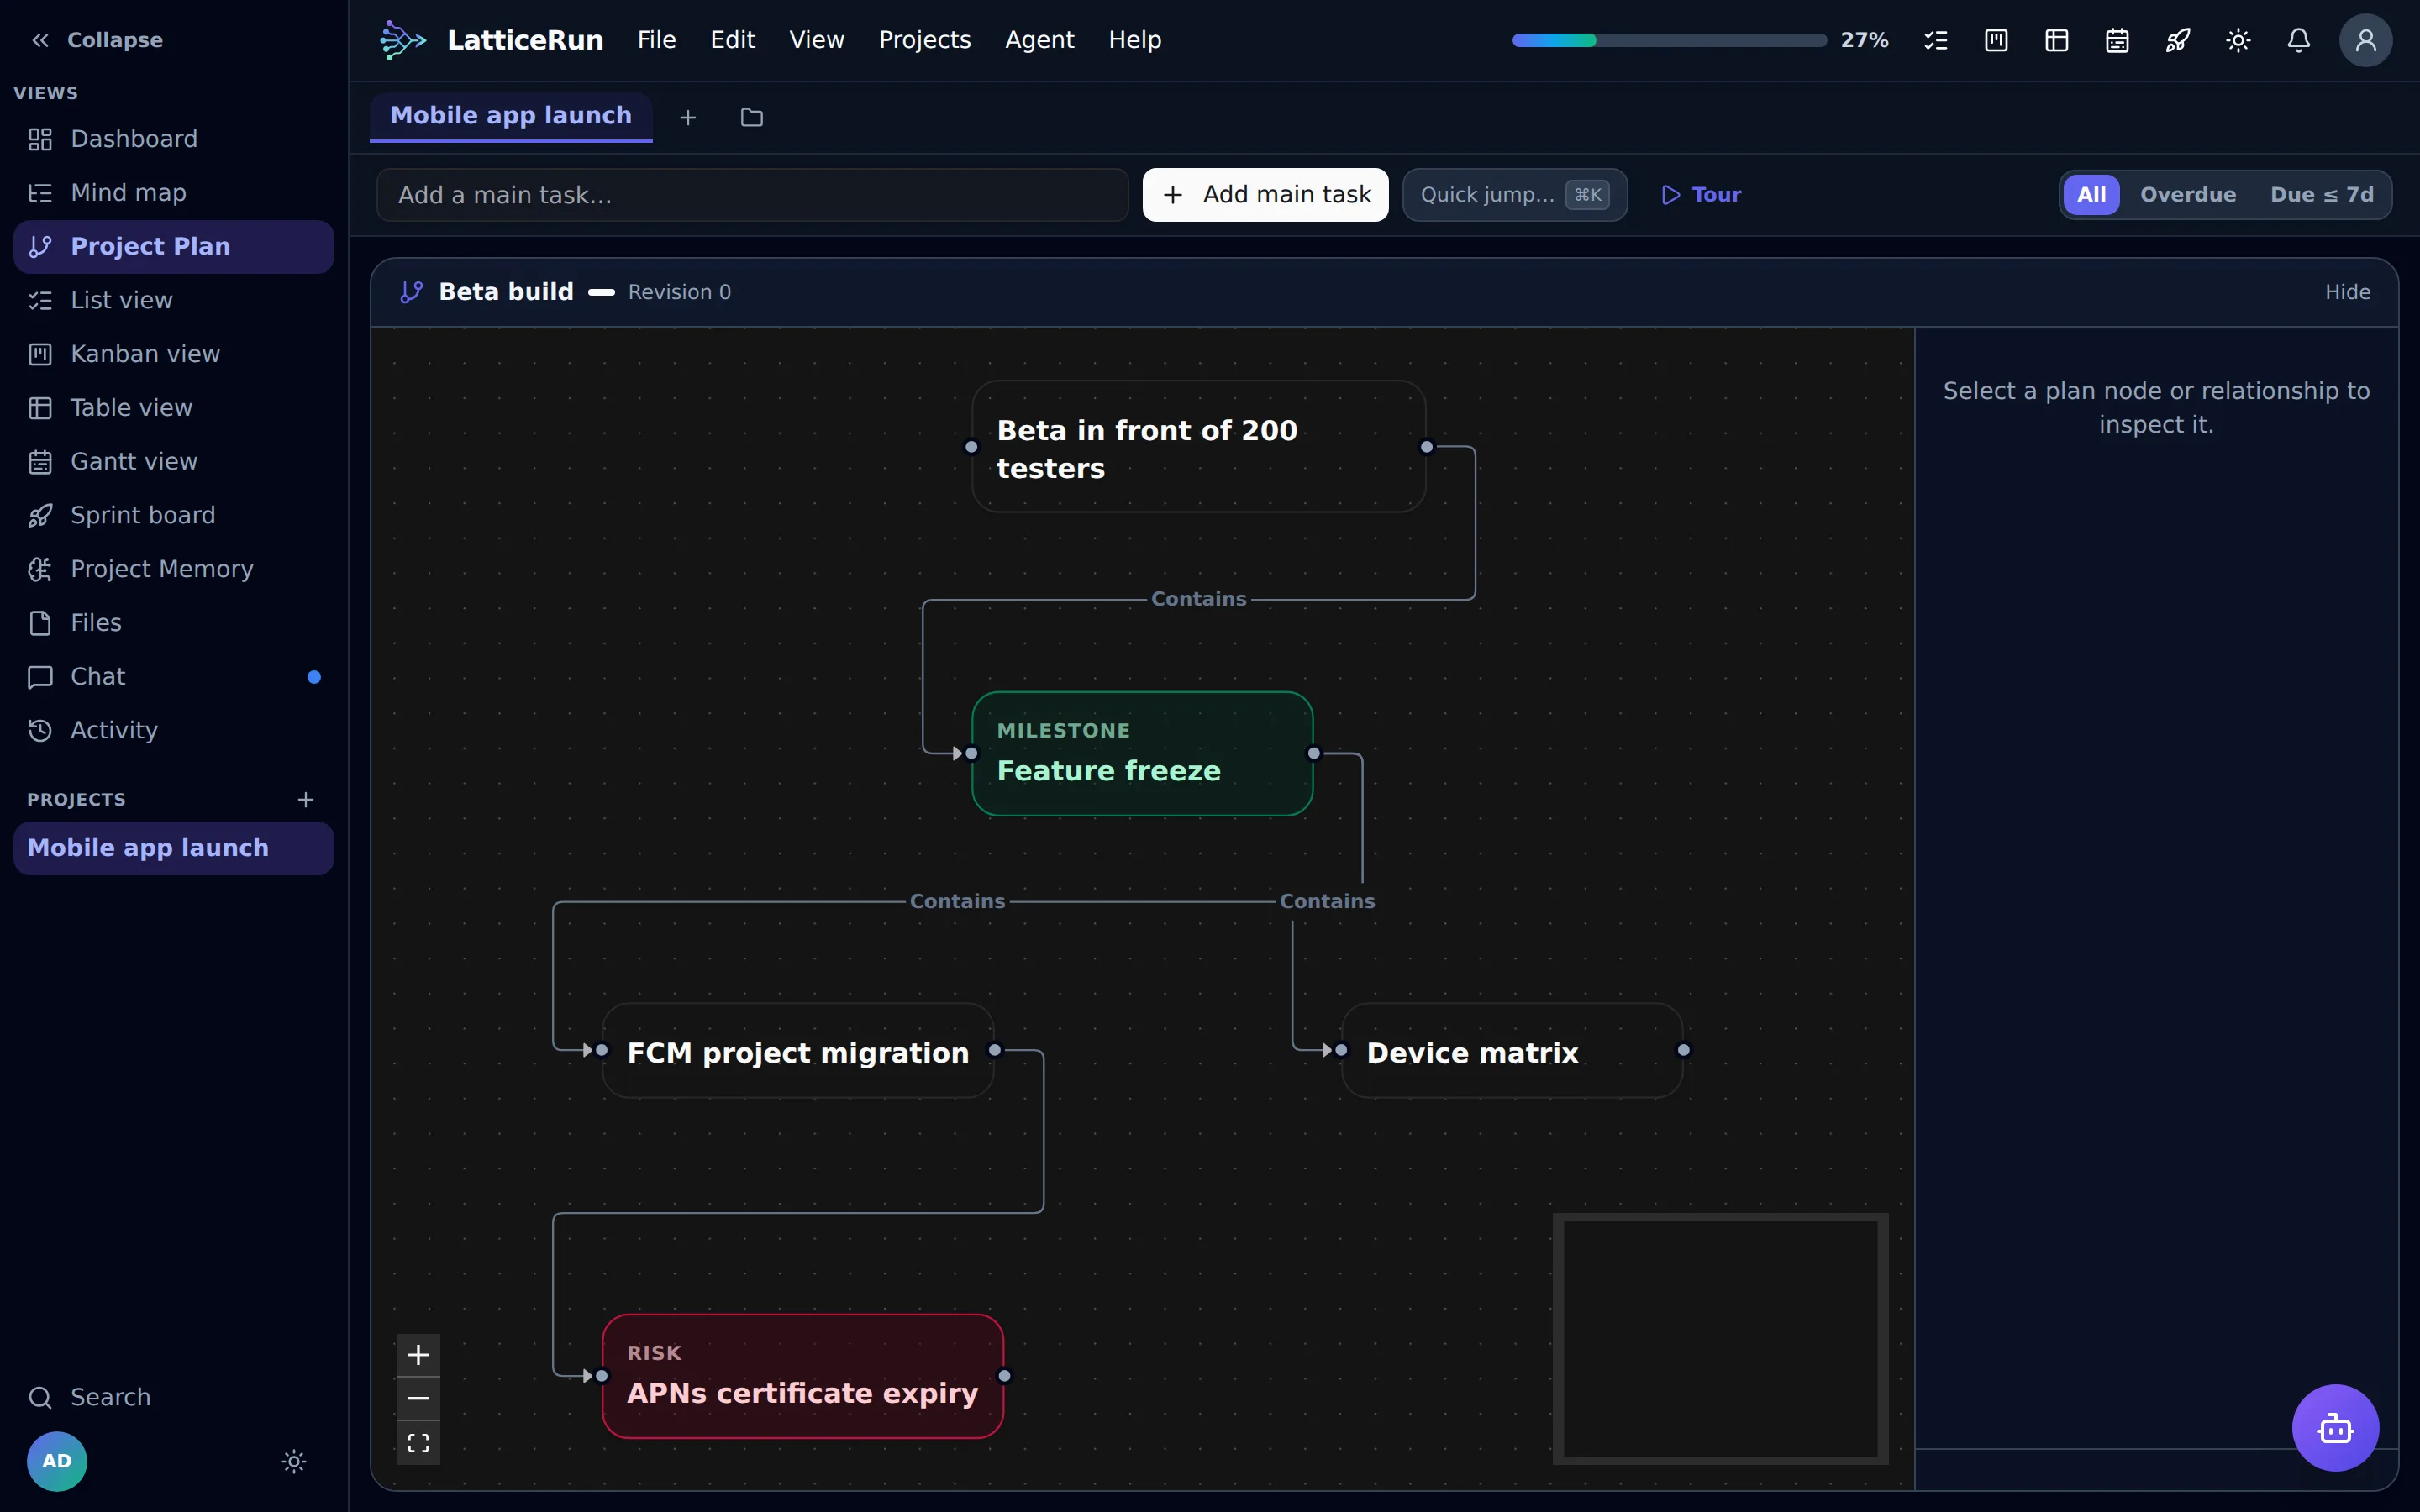The image size is (2420, 1512).
Task: Open the Dashboard view
Action: tap(174, 139)
